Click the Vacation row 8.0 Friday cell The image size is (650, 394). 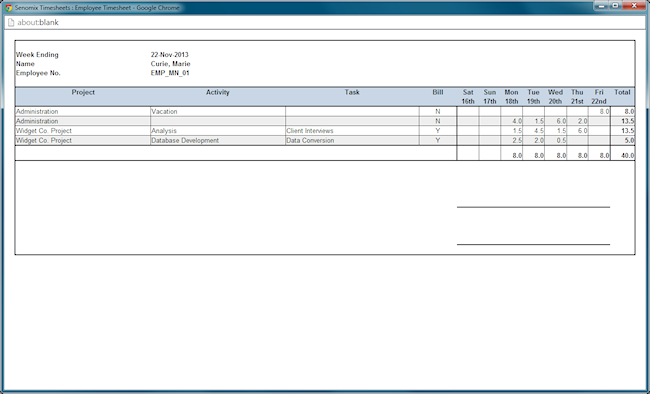click(x=599, y=111)
